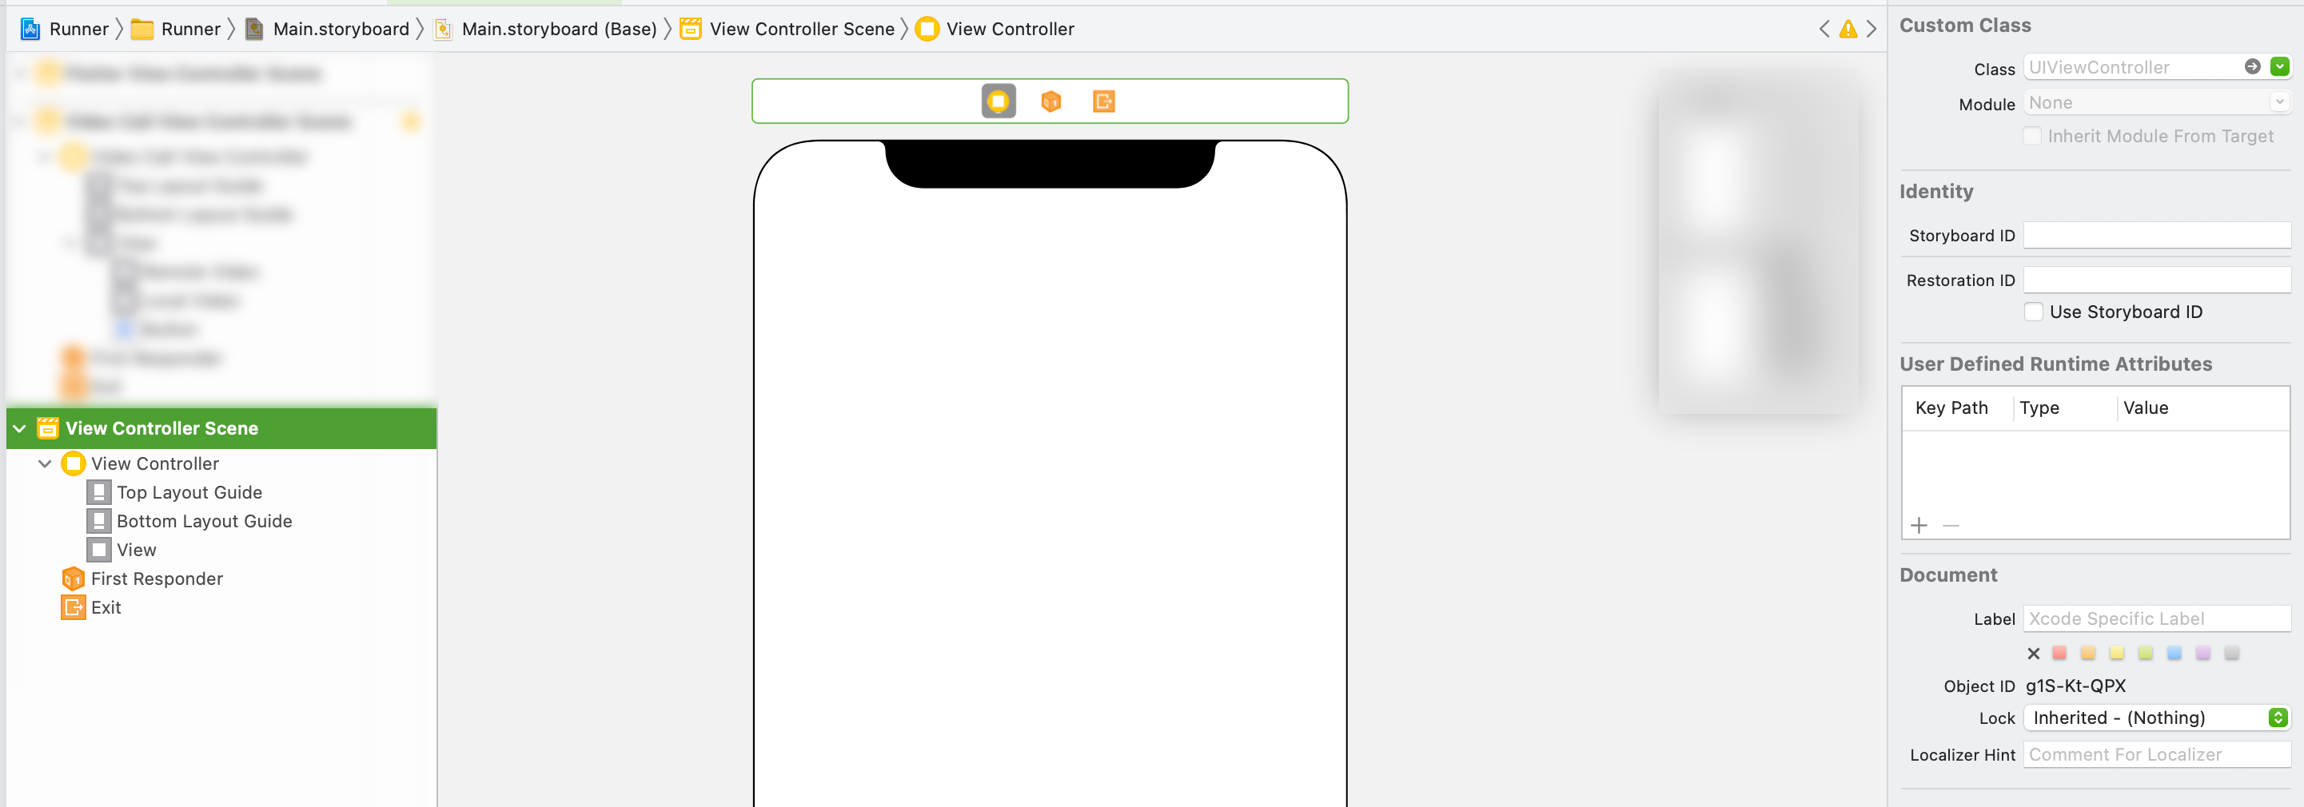This screenshot has width=2304, height=807.
Task: Select Top Layout Guide in outline
Action: point(189,492)
